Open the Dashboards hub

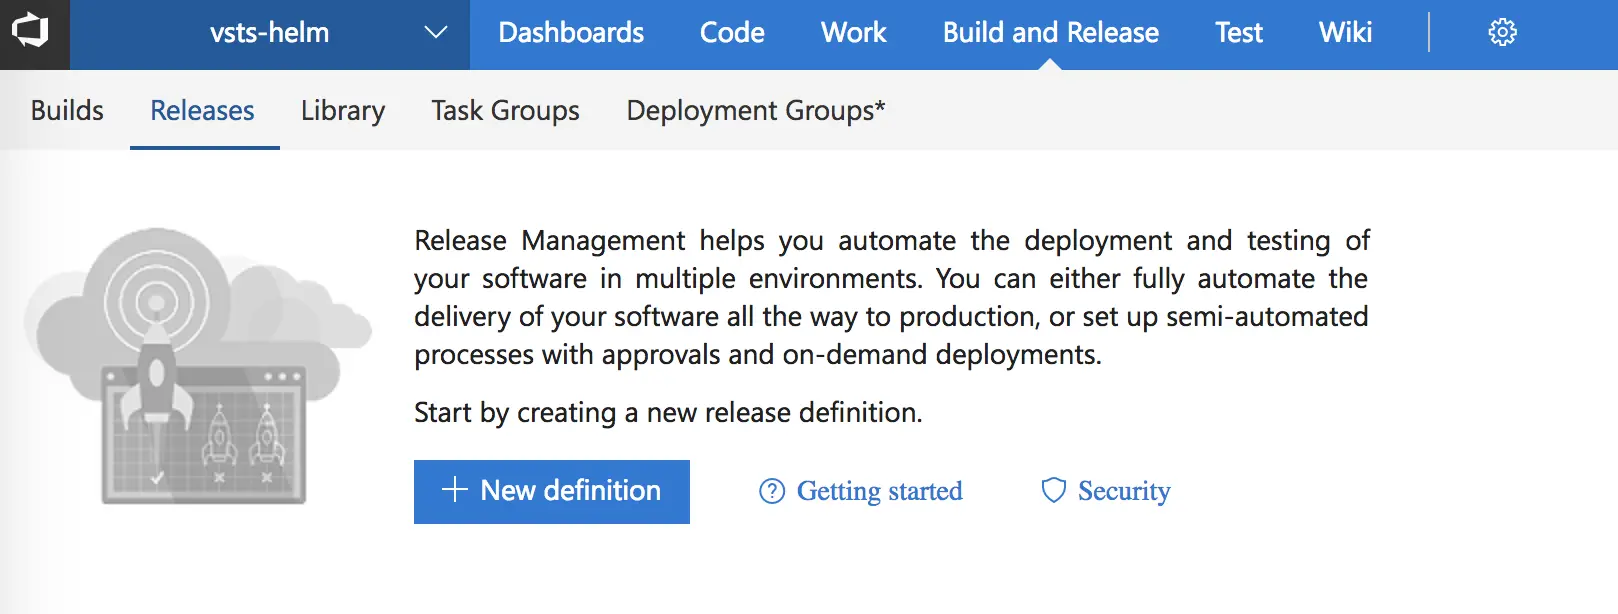[571, 33]
